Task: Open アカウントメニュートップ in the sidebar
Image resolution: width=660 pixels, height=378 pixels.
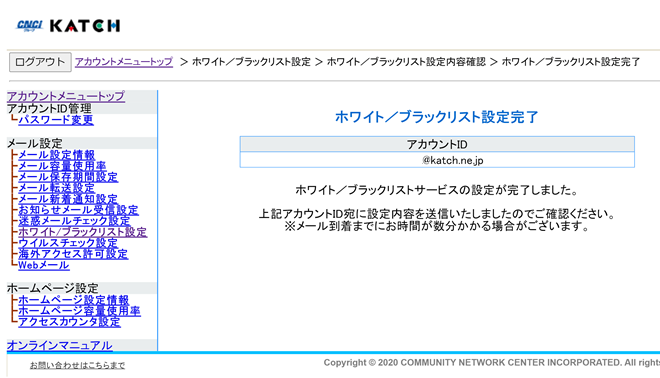Action: 66,96
